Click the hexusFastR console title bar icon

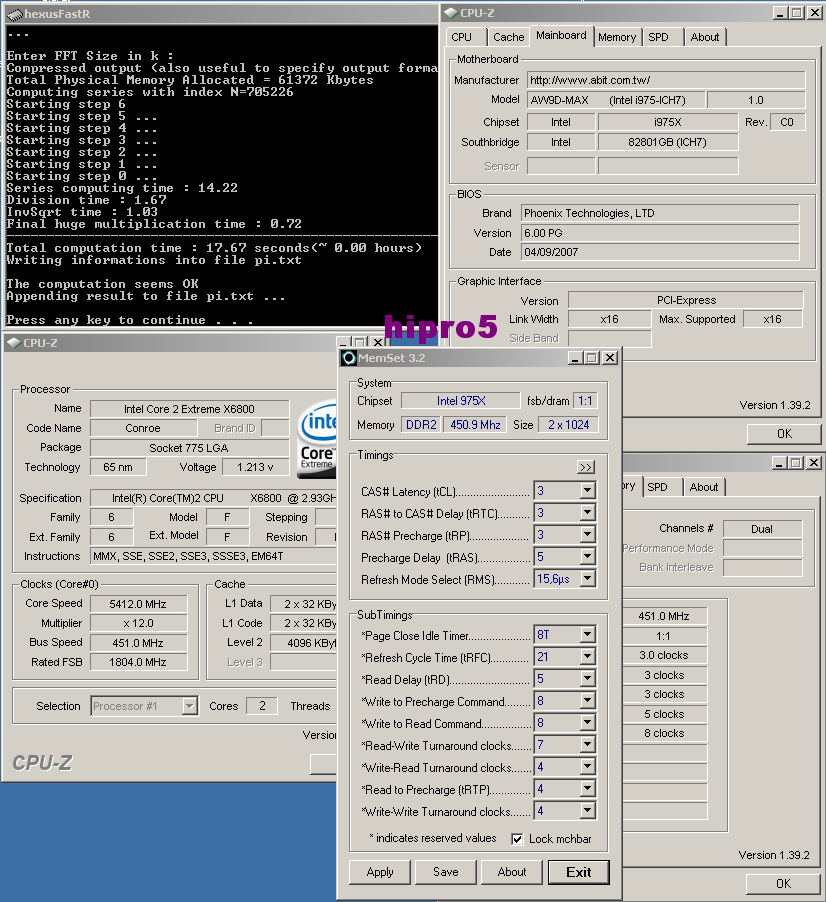(15, 14)
